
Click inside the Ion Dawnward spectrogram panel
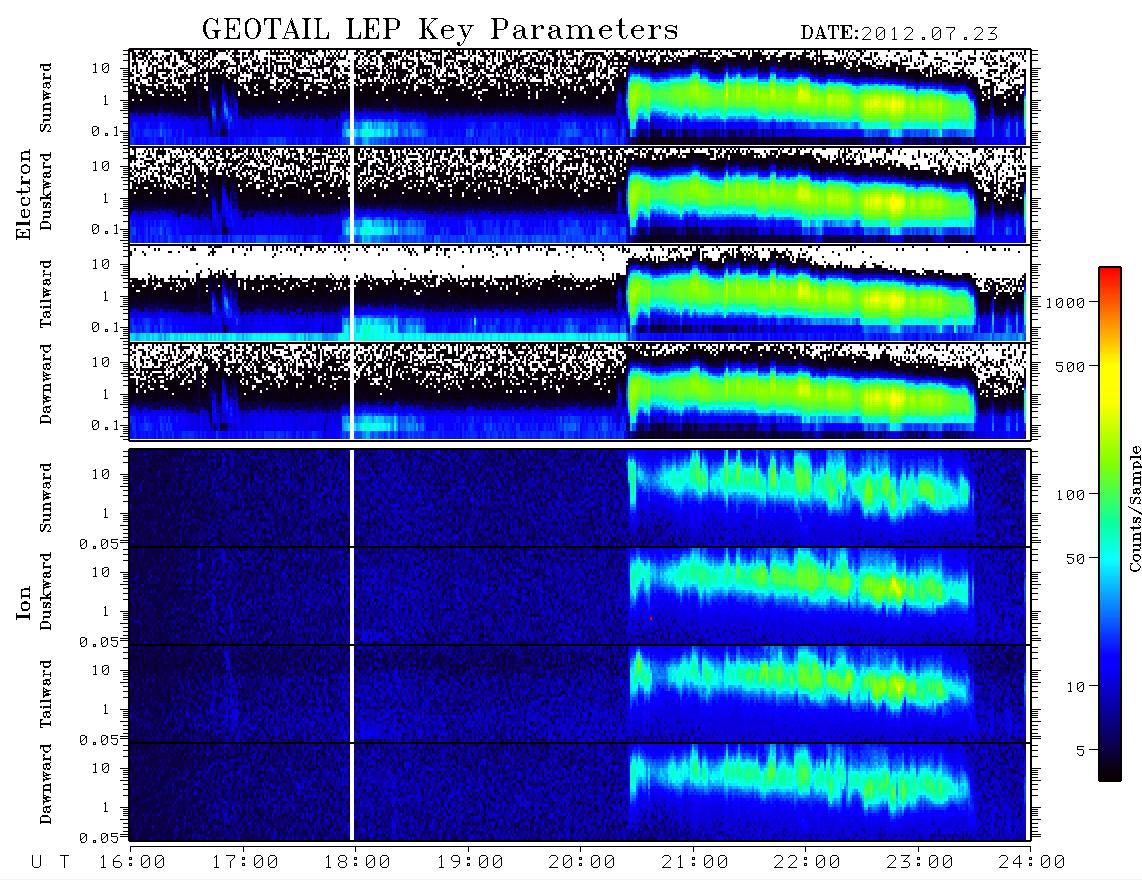pos(578,792)
